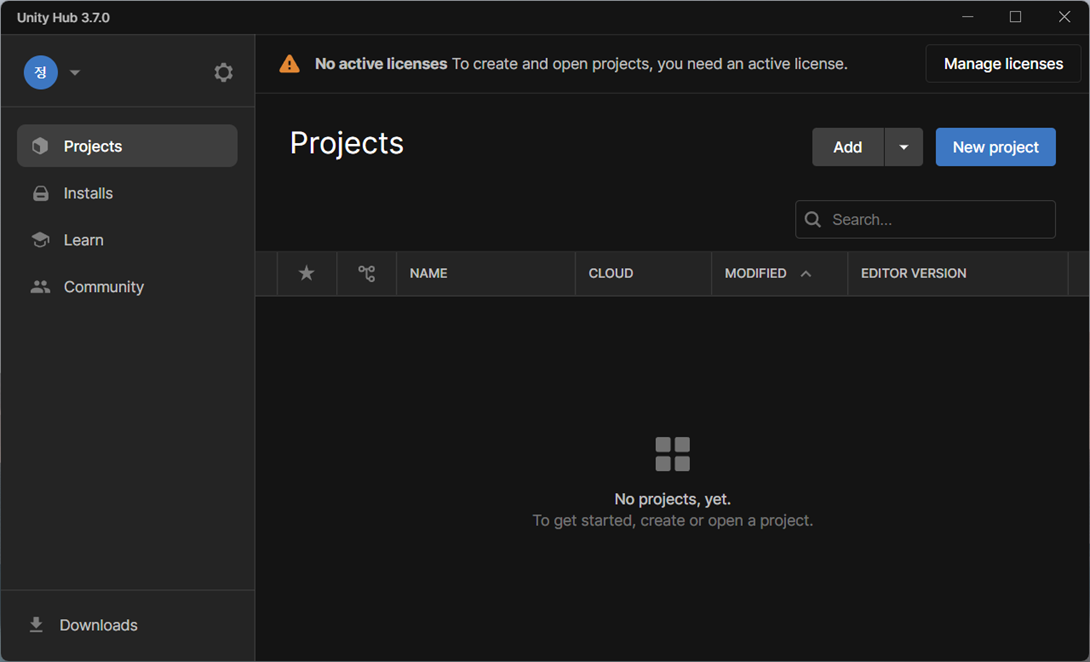Close the Unity Hub window
1090x662 pixels.
1064,17
